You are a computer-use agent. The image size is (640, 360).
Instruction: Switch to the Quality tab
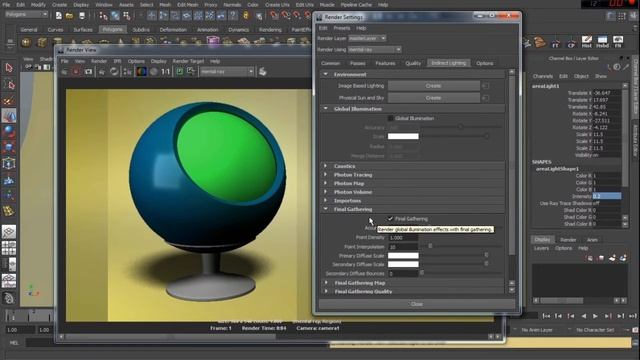(x=413, y=63)
